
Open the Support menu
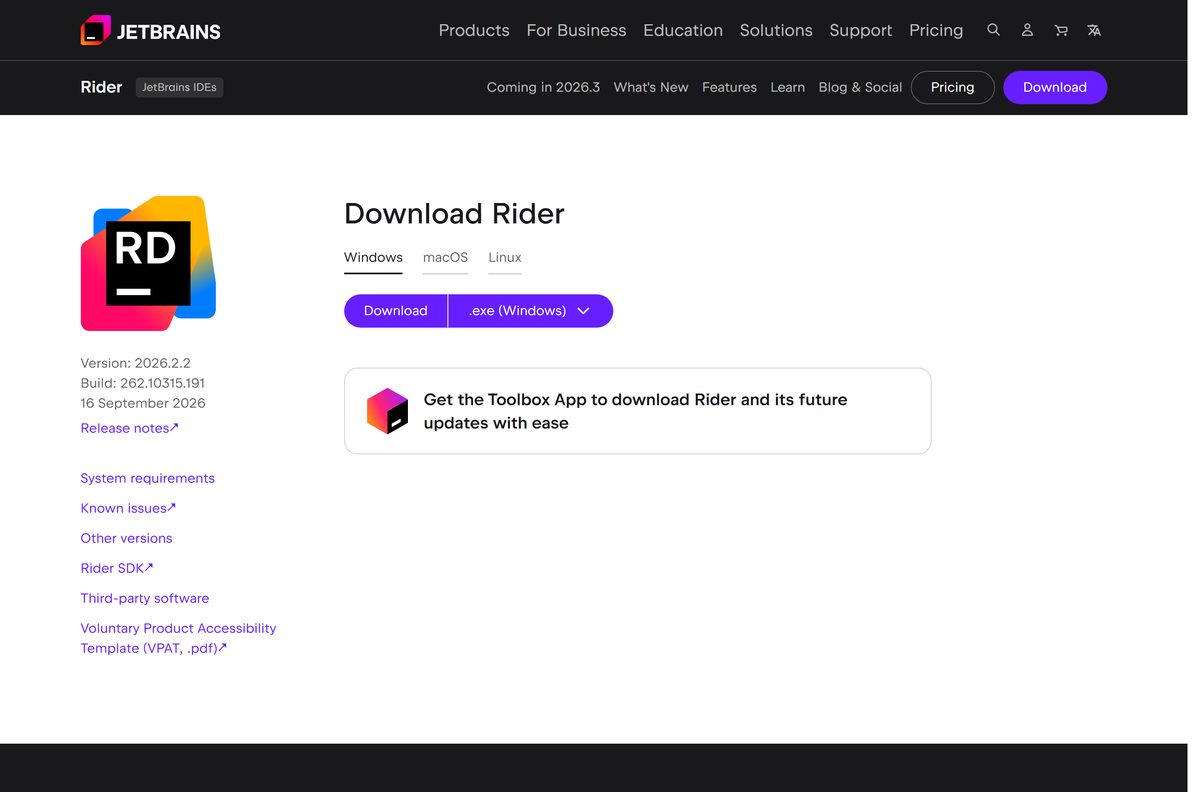861,30
